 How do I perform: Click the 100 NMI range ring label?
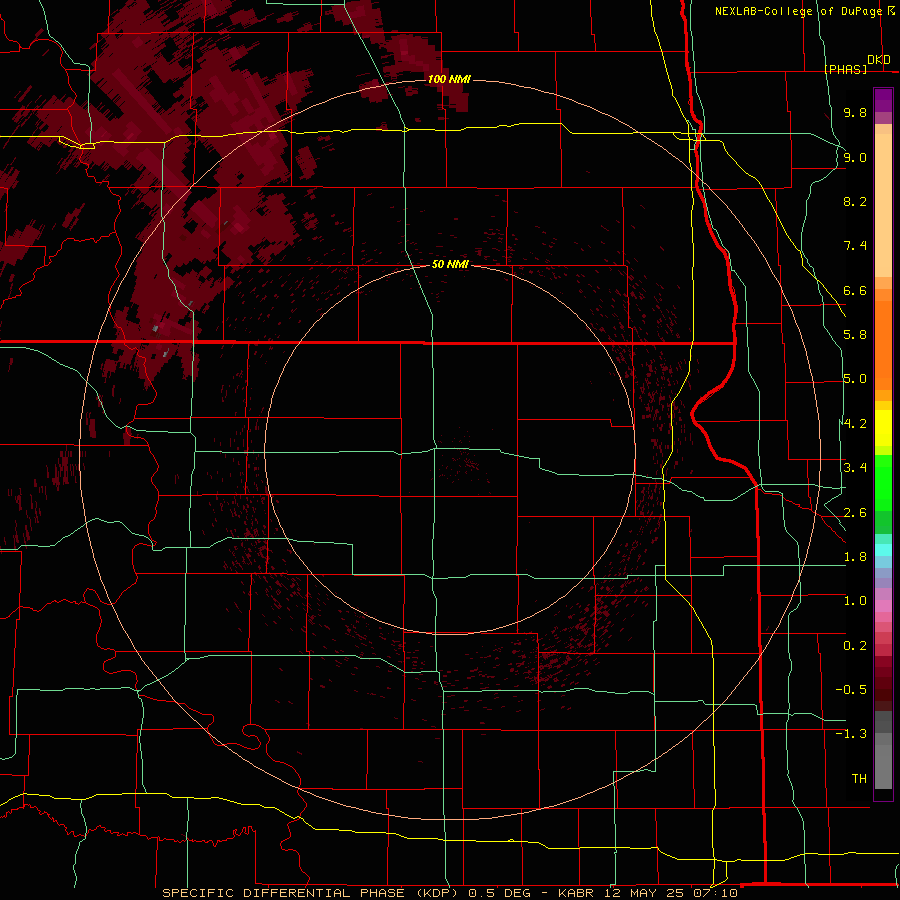449,79
